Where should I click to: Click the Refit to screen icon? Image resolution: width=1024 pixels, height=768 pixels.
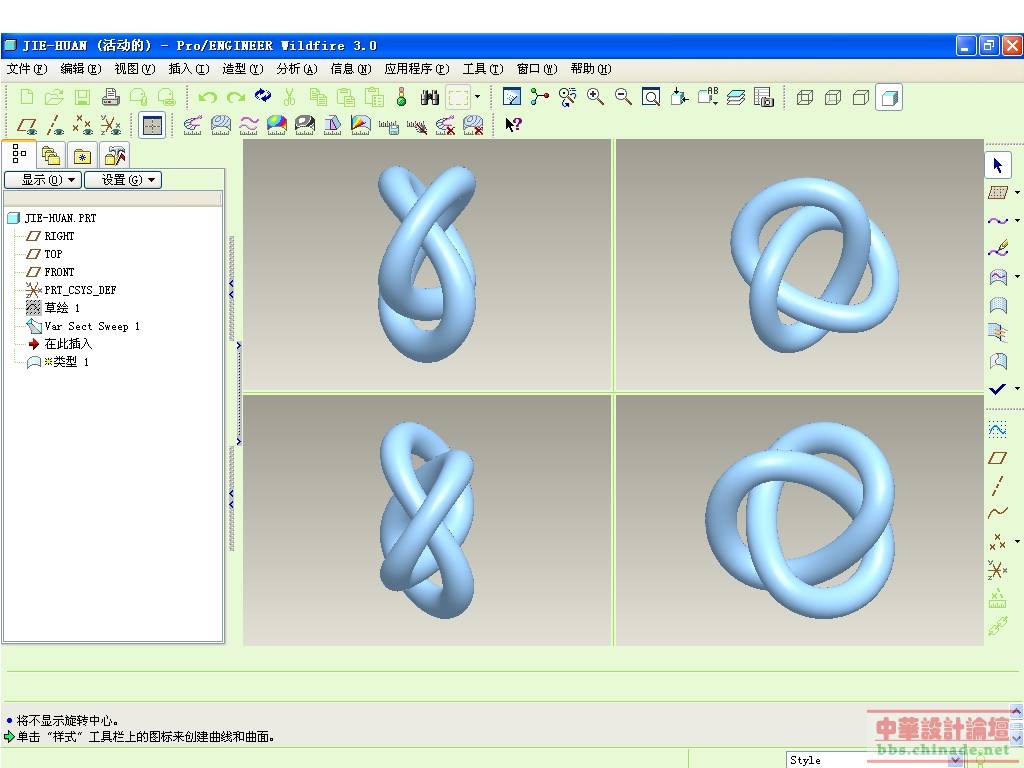pyautogui.click(x=651, y=97)
